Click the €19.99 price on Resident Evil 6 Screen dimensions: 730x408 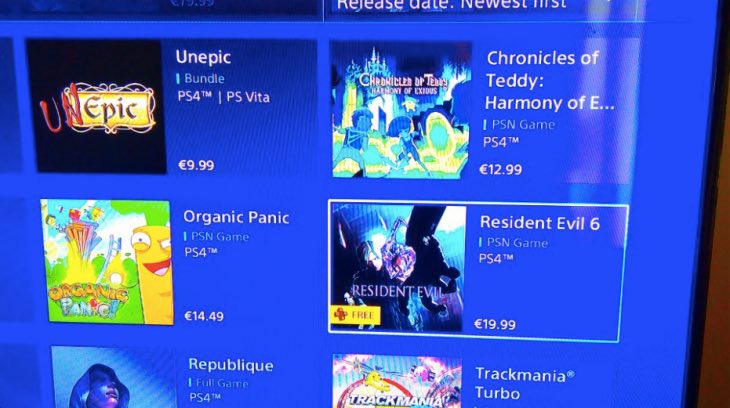pos(494,324)
